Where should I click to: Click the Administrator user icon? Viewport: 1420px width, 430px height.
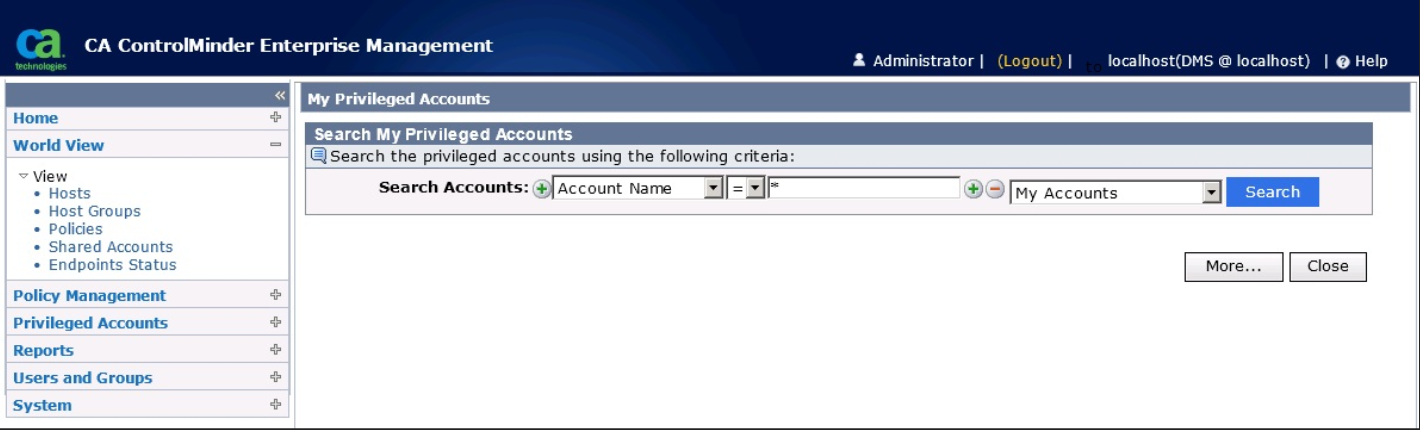pyautogui.click(x=859, y=61)
